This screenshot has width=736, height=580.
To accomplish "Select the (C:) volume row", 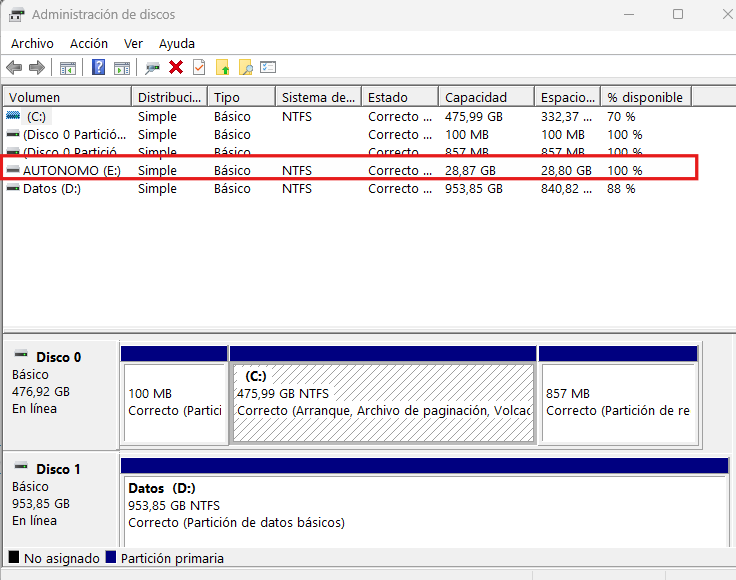I will (x=347, y=116).
